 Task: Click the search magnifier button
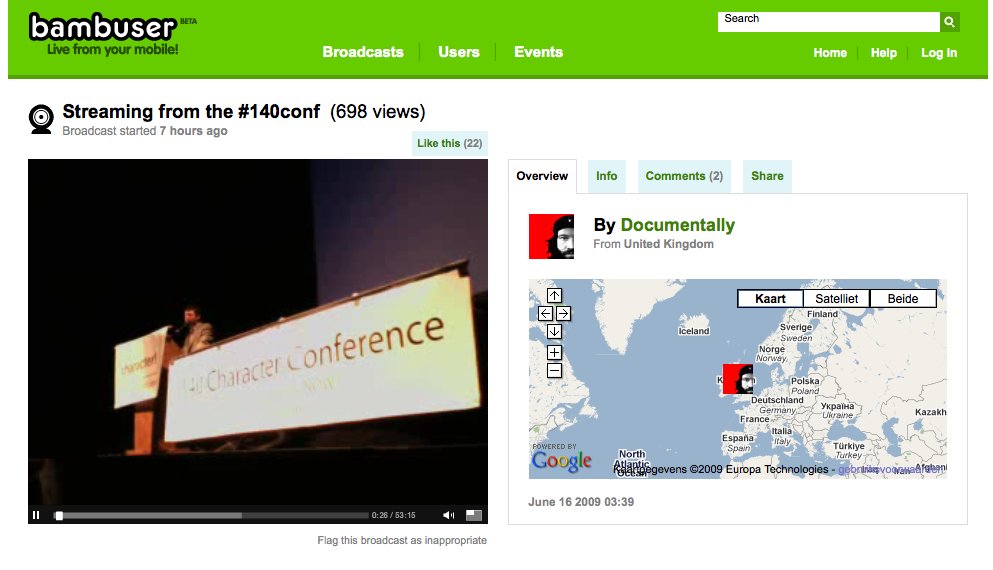click(949, 22)
